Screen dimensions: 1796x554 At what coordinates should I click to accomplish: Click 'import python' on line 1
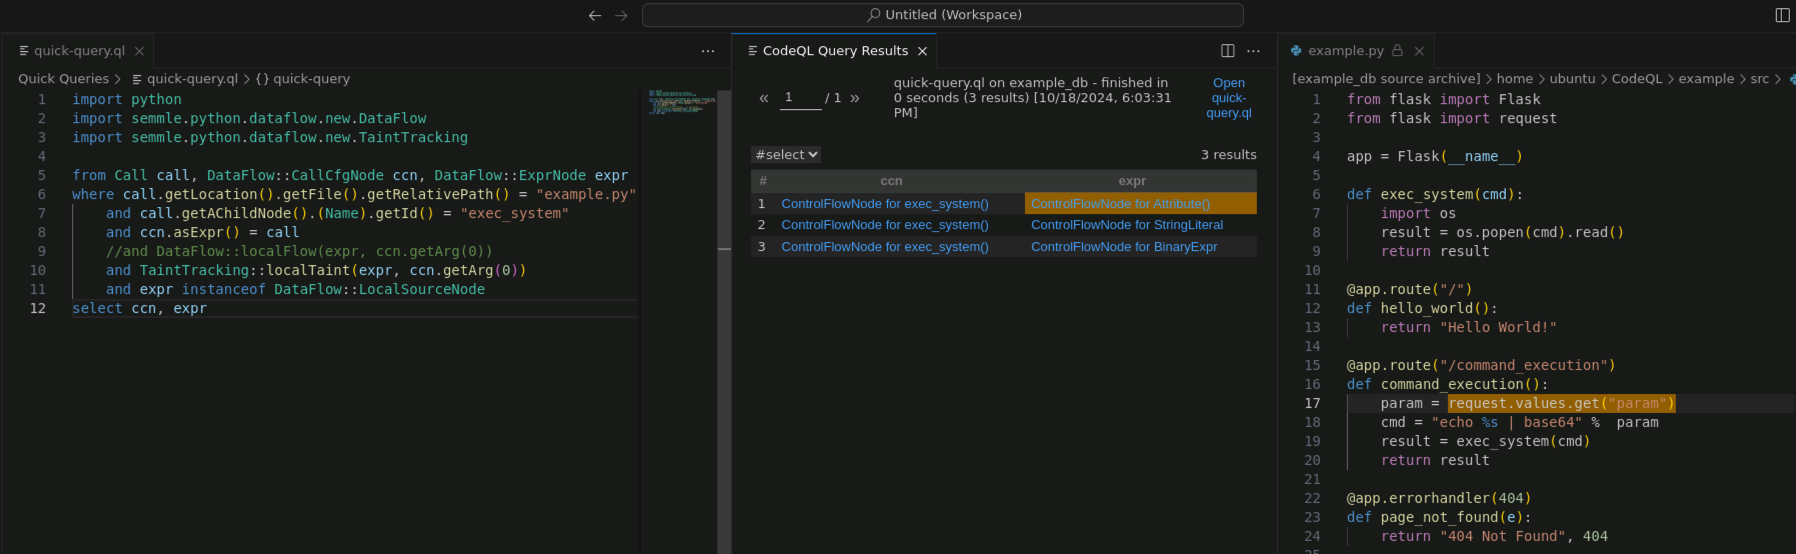click(x=127, y=100)
